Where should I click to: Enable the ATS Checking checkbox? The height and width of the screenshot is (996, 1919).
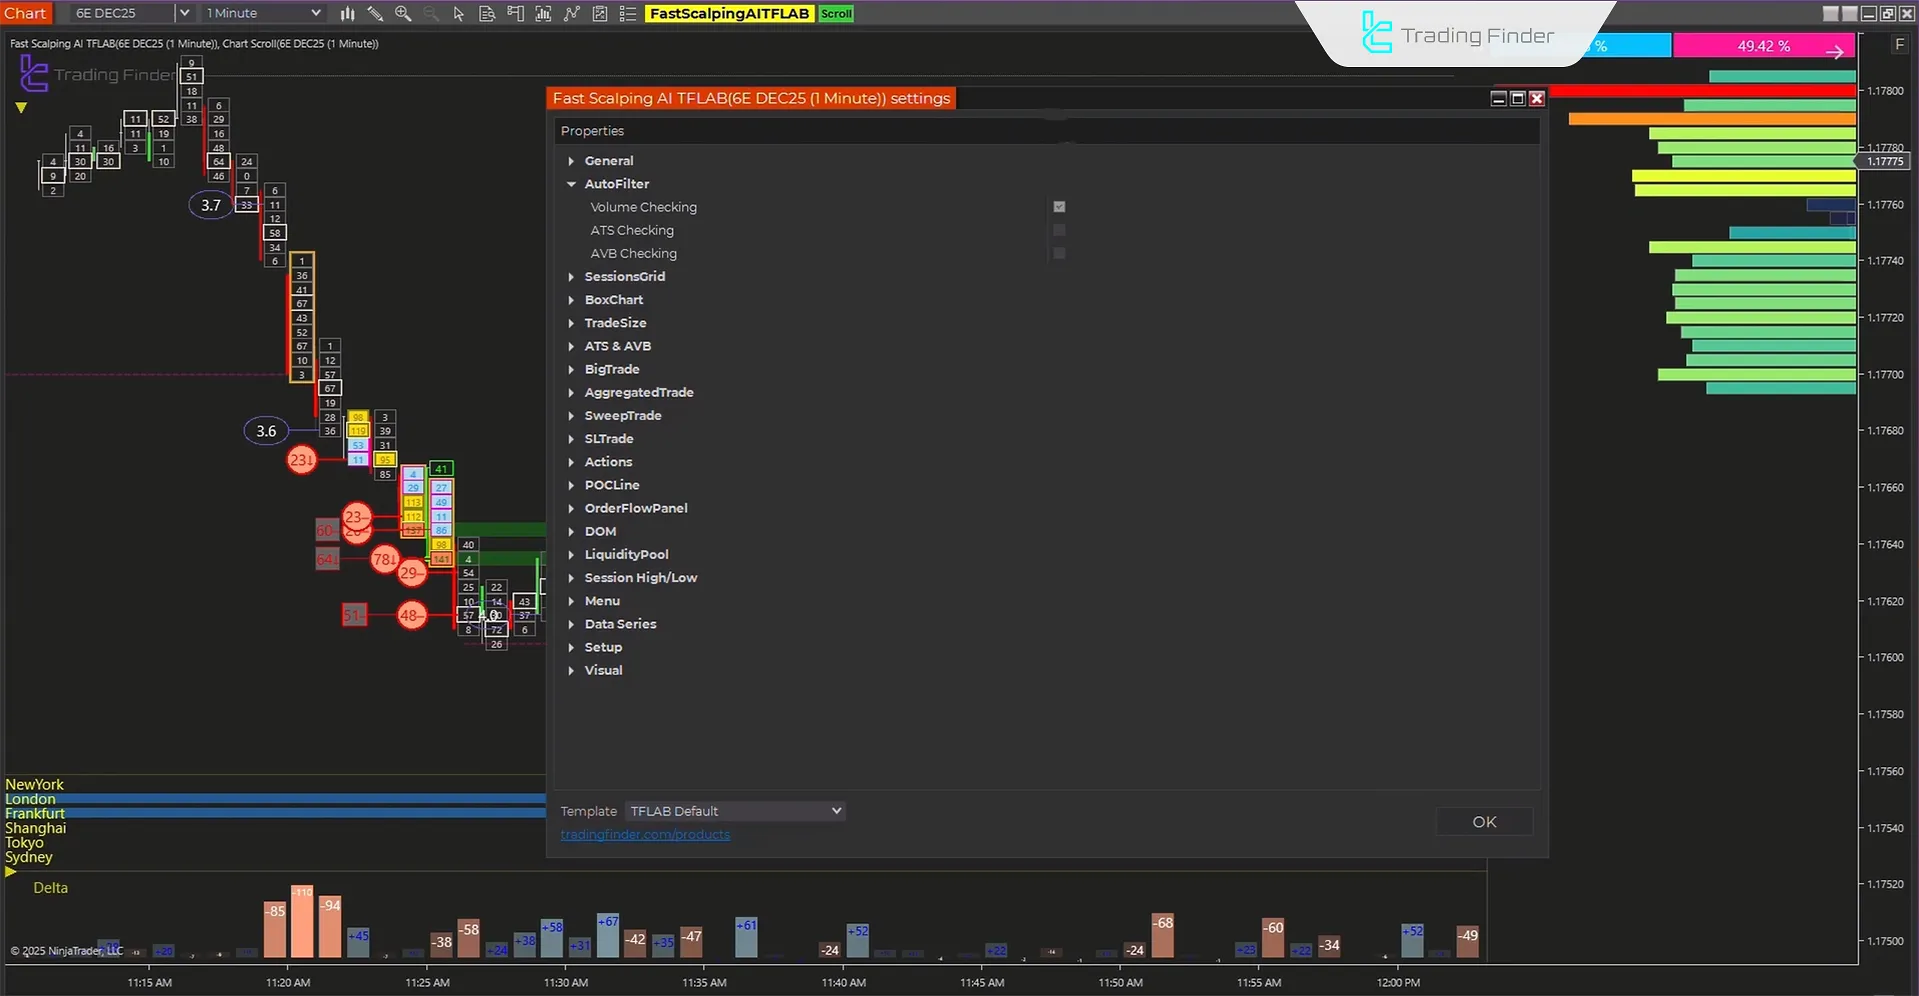[x=1059, y=229]
